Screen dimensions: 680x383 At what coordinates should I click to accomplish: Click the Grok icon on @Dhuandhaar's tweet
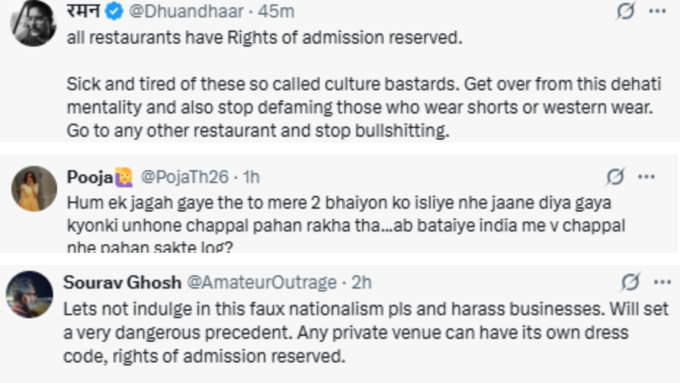point(626,11)
